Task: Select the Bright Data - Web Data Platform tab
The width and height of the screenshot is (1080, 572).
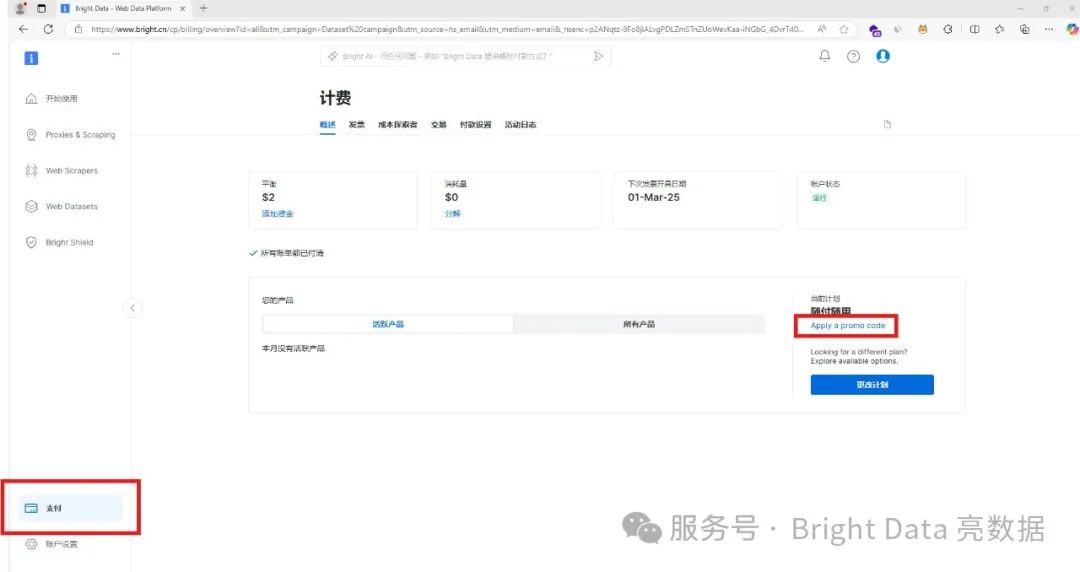Action: click(123, 8)
